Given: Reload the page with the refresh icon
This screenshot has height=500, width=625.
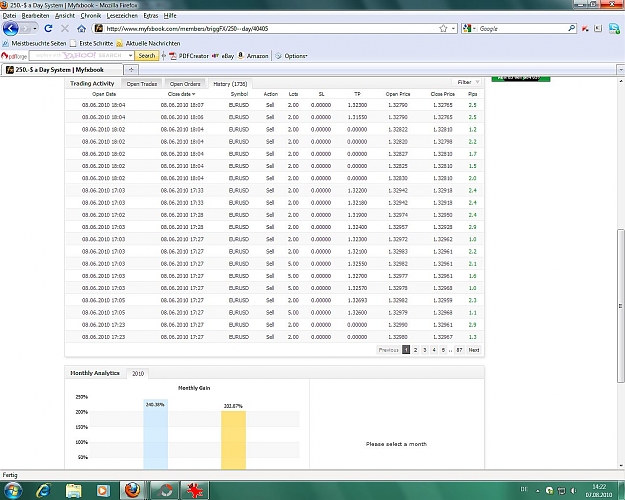Looking at the screenshot, I should [x=48, y=28].
